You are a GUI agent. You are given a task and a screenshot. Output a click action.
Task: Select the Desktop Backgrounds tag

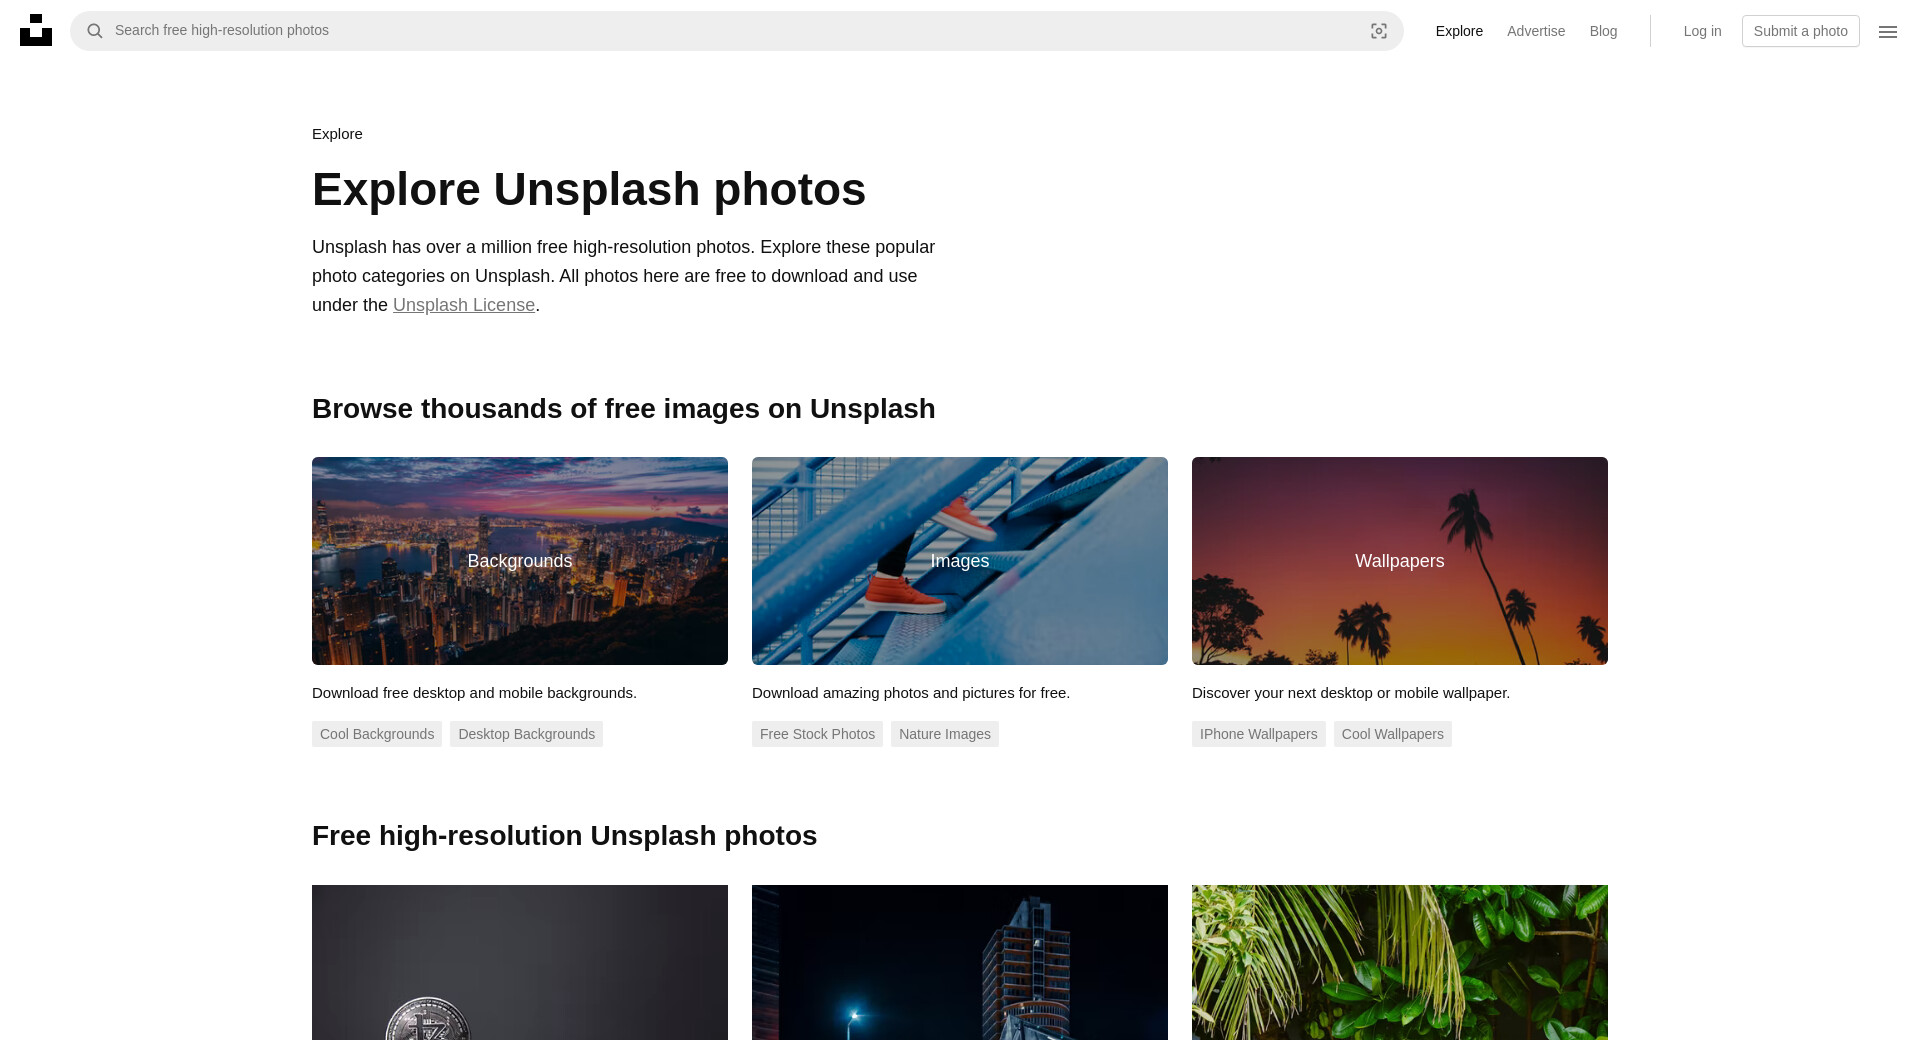pos(526,734)
